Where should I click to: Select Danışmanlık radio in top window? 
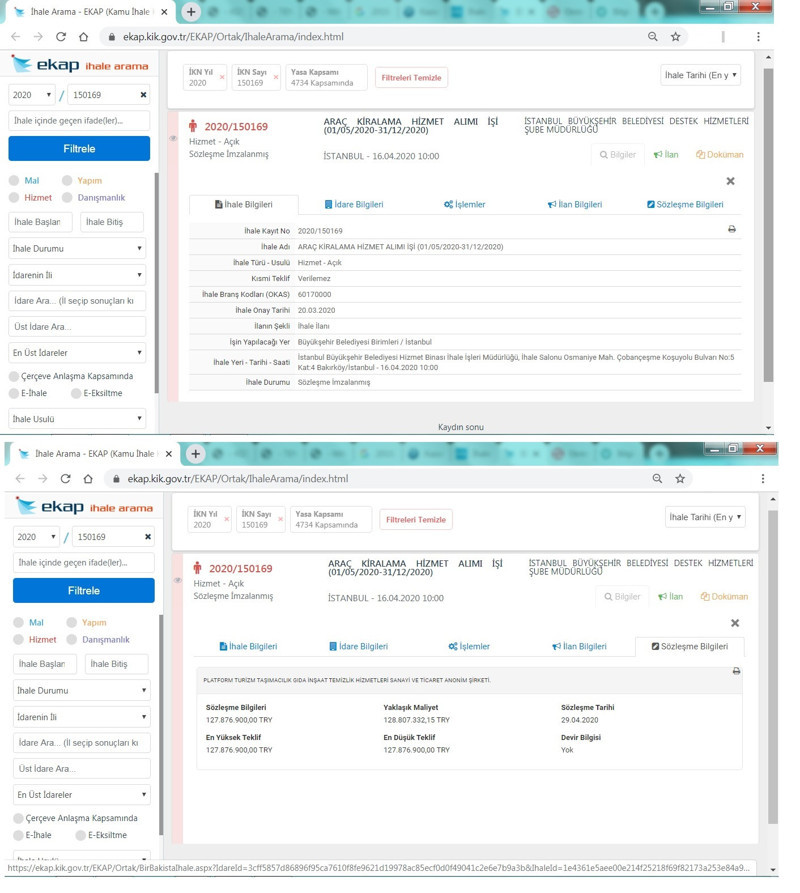click(67, 198)
